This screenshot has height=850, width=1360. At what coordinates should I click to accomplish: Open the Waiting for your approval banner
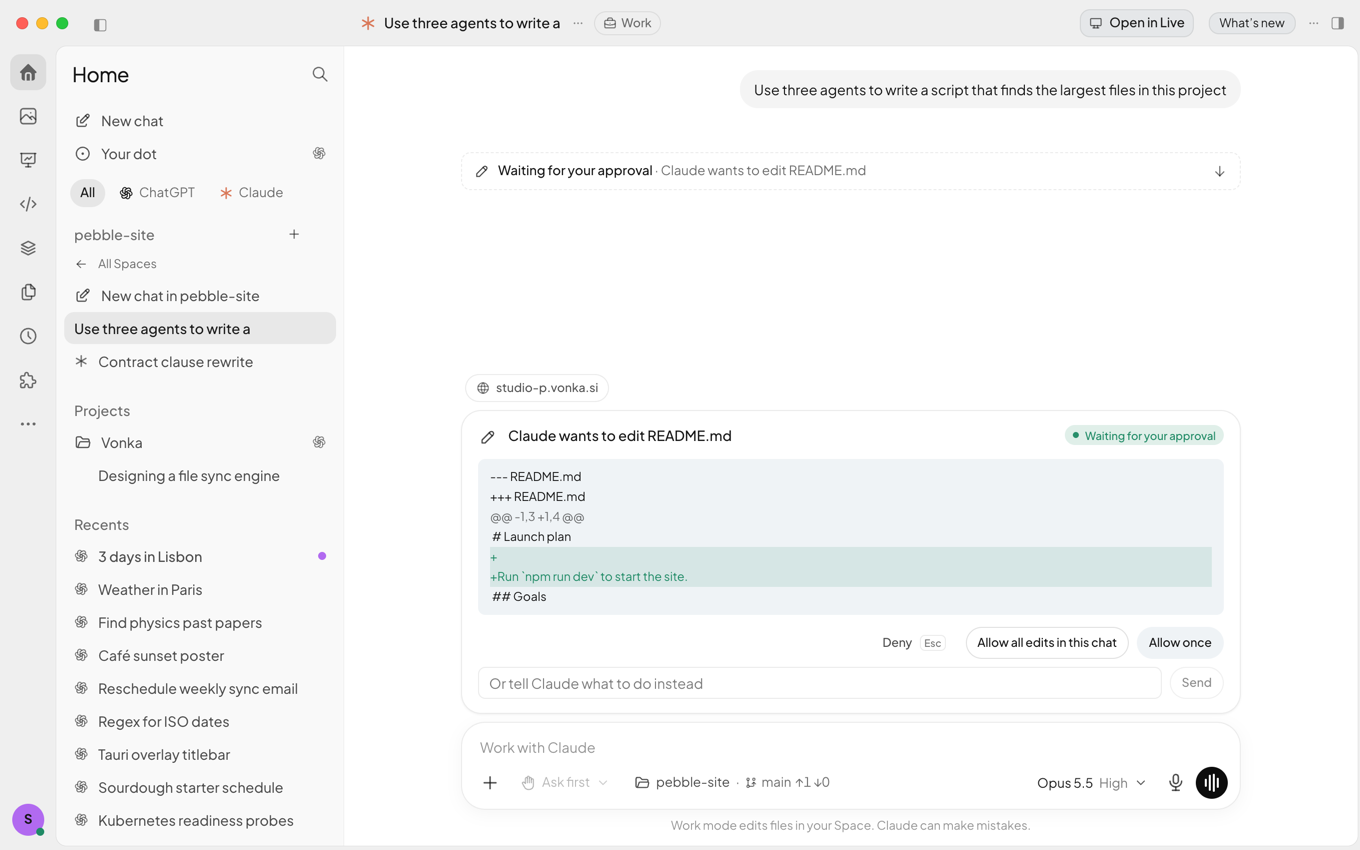point(850,171)
